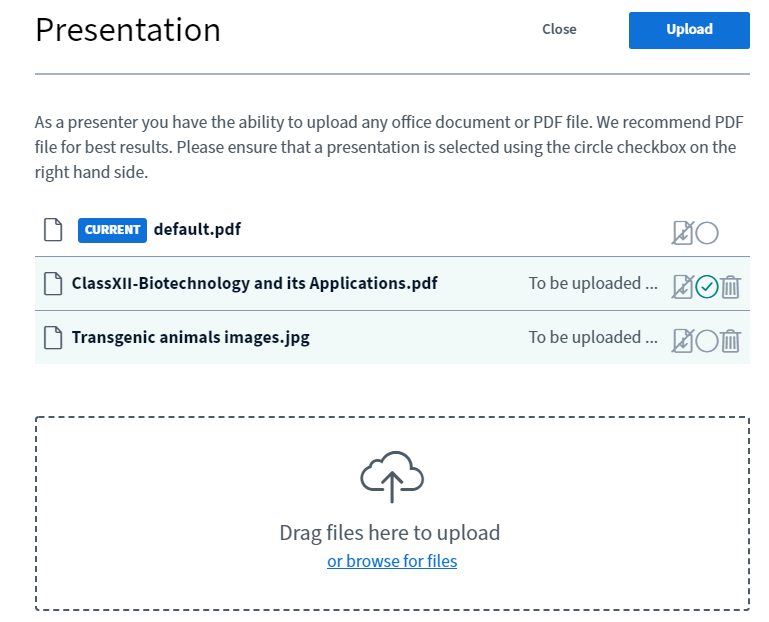This screenshot has width=769, height=622.
Task: Close the Presentation dialog
Action: point(559,29)
